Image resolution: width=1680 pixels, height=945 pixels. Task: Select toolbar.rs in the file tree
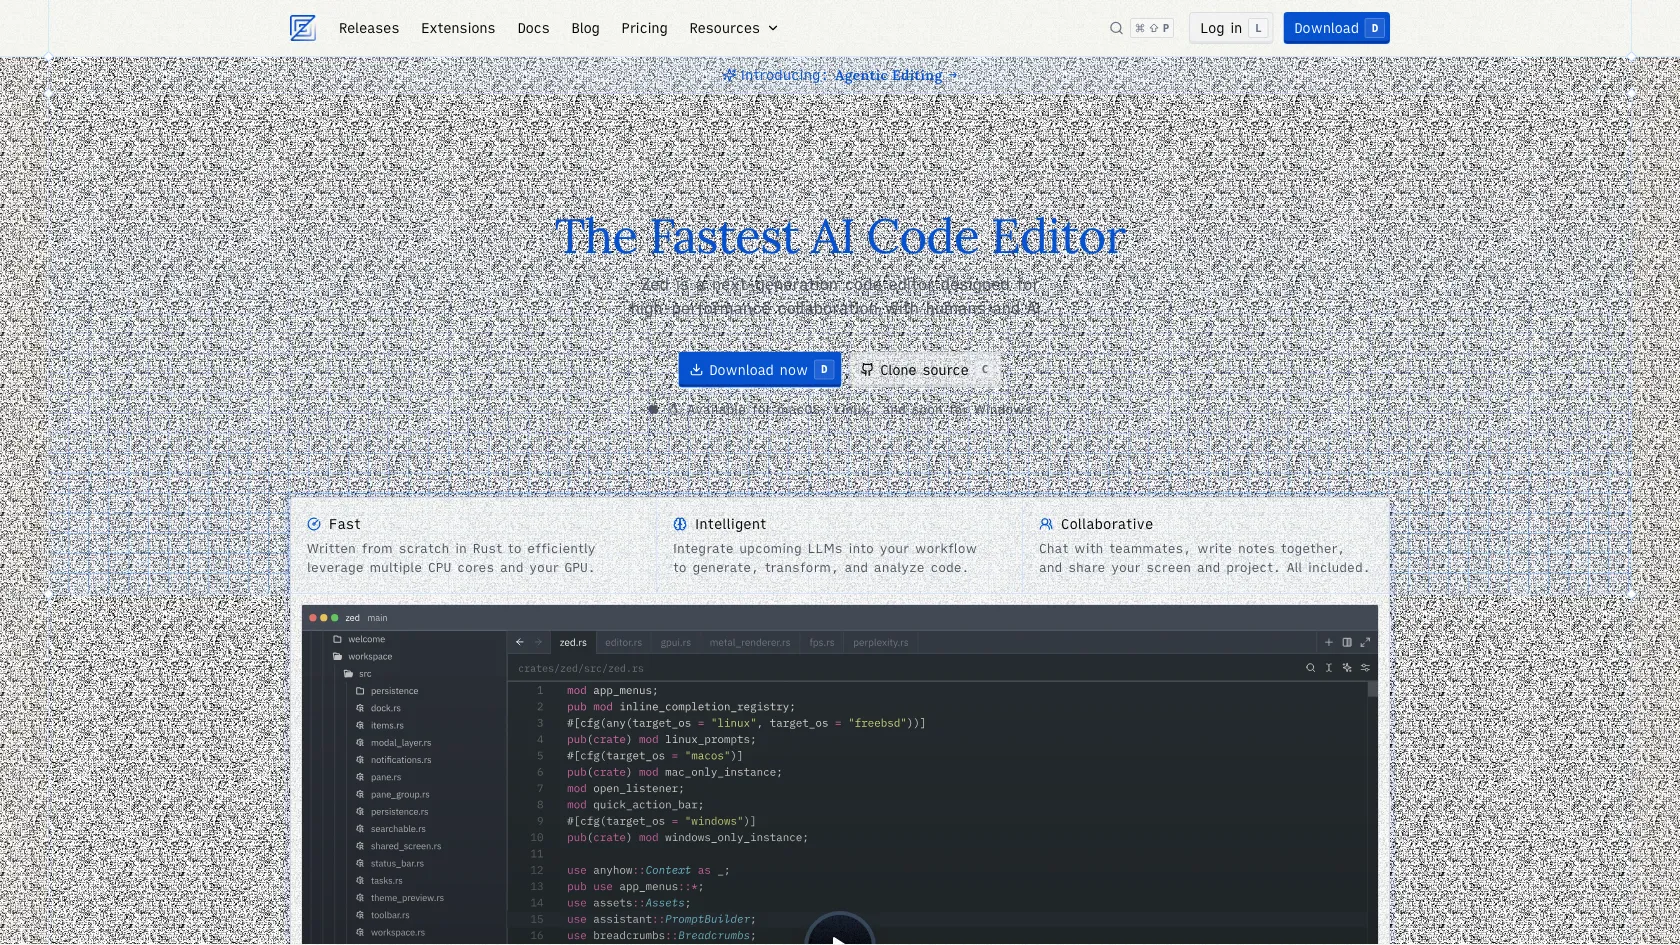click(x=390, y=915)
